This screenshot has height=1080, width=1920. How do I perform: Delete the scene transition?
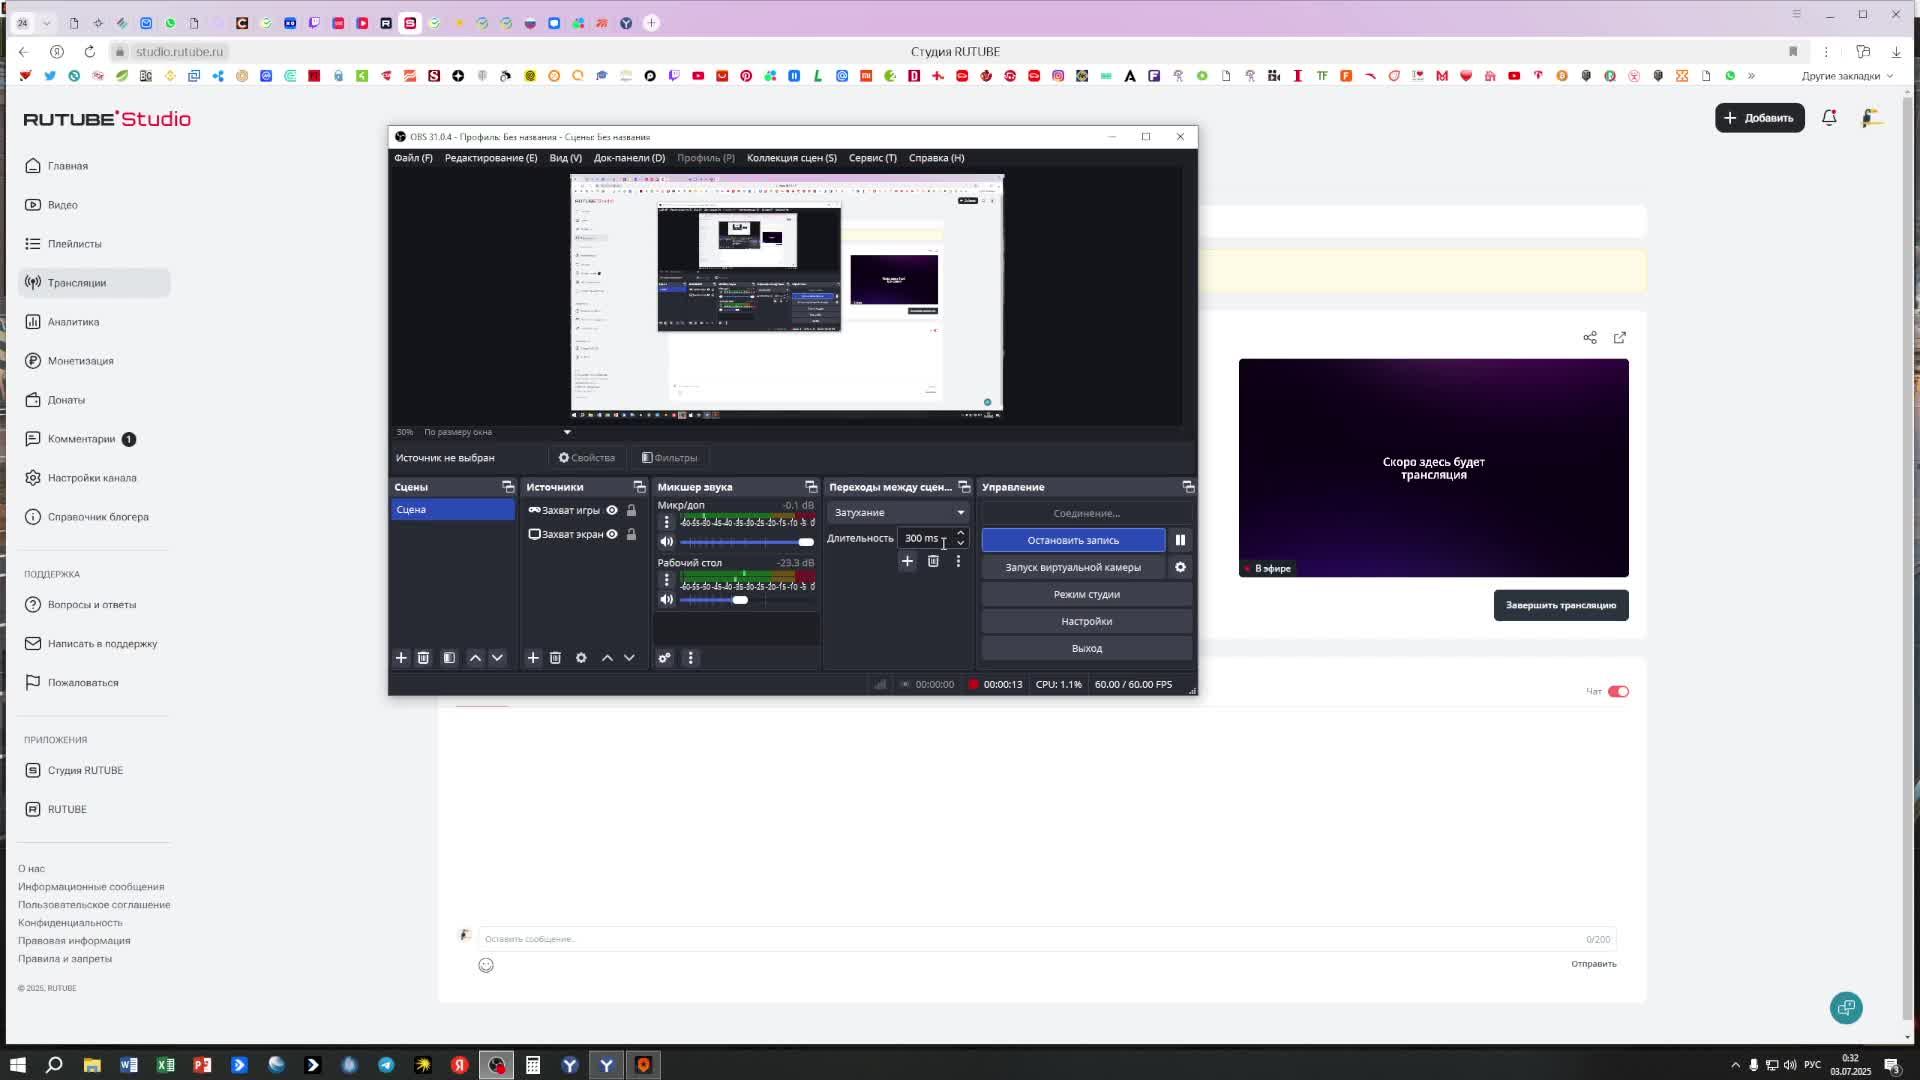click(x=933, y=561)
